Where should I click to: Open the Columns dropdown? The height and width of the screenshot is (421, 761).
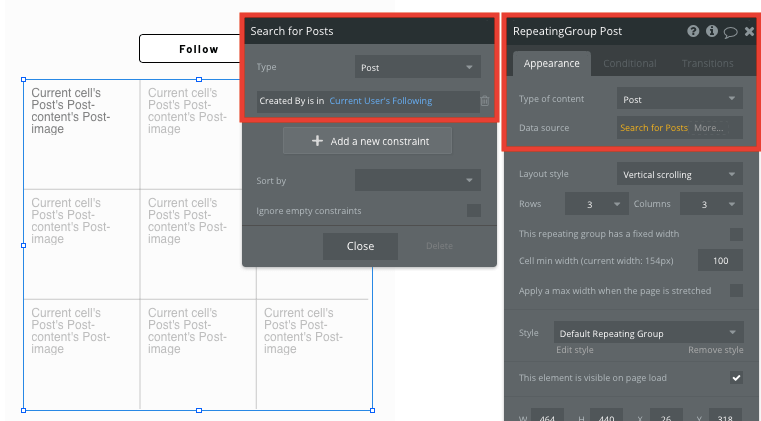tap(711, 204)
